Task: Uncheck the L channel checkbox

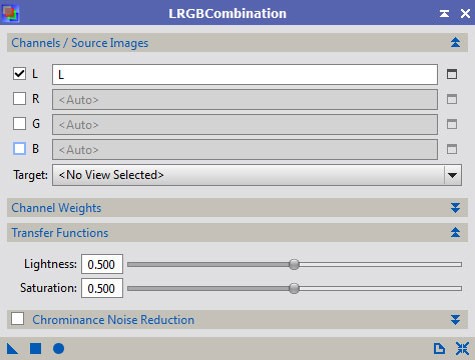Action: 19,73
